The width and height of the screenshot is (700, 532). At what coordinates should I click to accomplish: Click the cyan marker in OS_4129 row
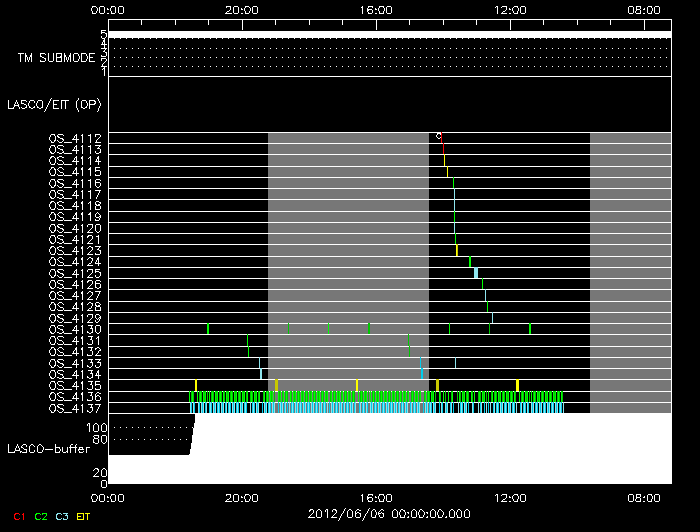pos(492,318)
